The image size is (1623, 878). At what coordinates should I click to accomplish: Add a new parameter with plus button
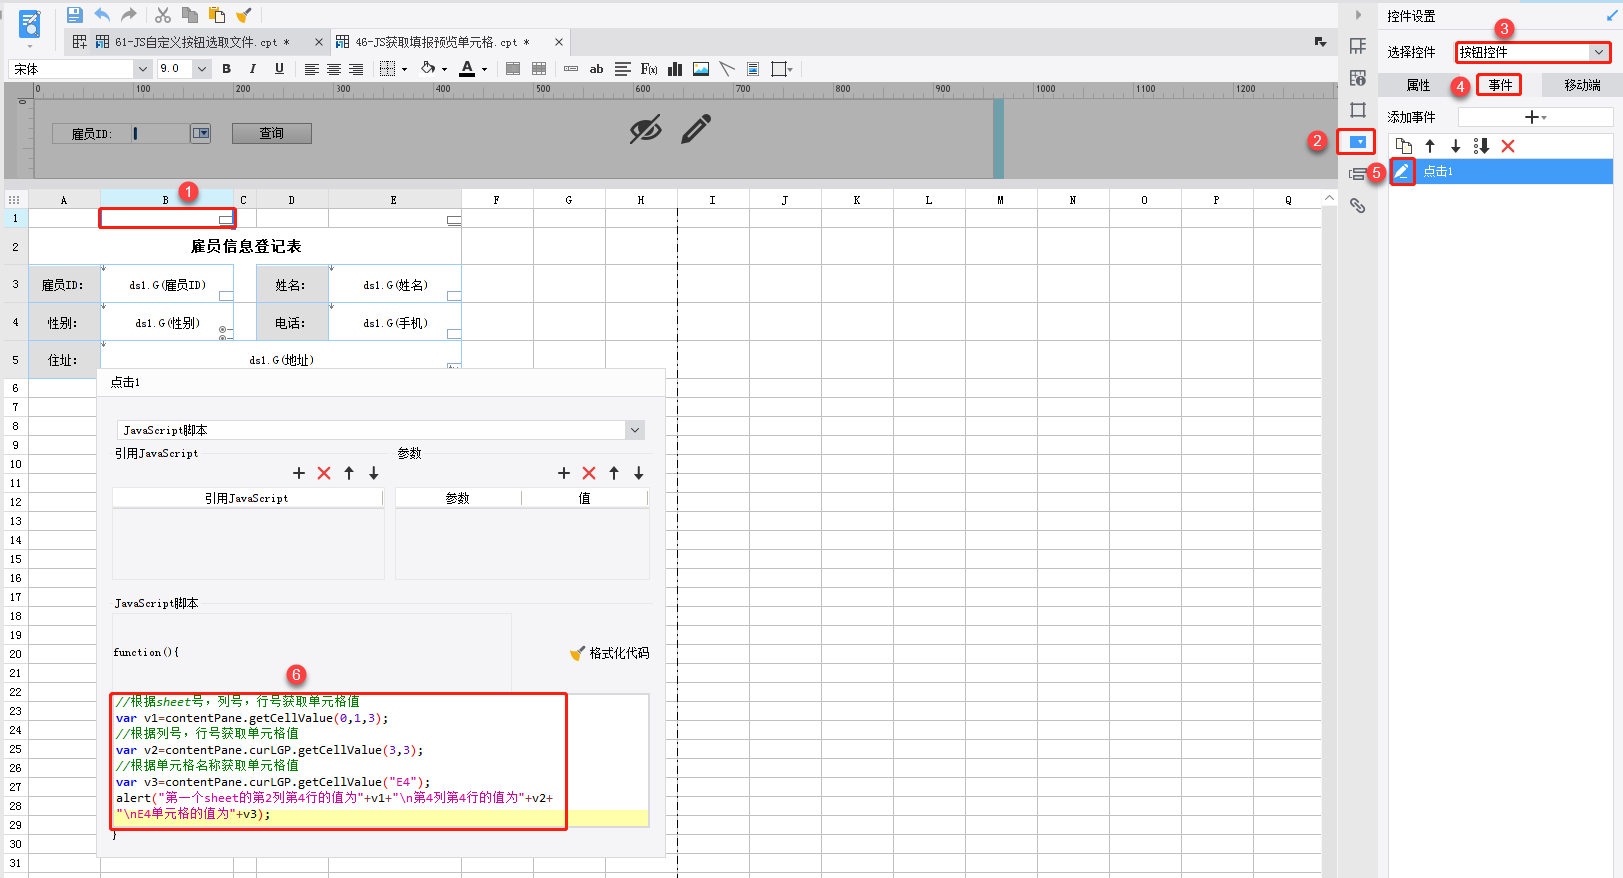(x=563, y=473)
